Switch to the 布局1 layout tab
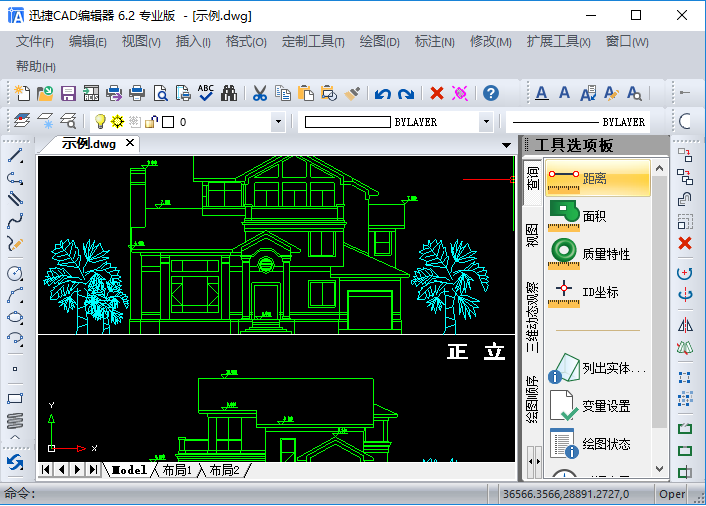Viewport: 706px width, 506px height. click(x=177, y=470)
